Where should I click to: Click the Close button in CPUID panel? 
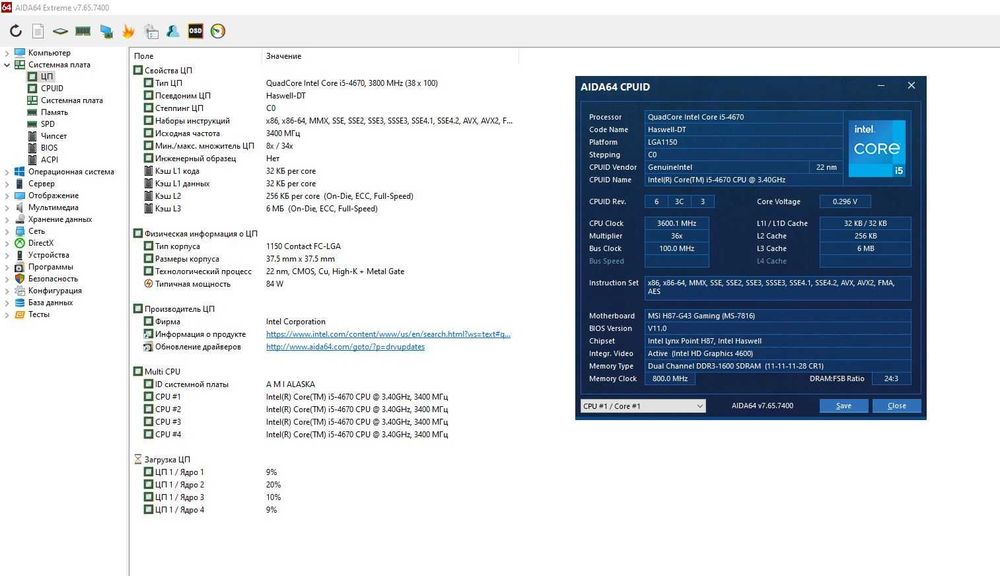click(x=897, y=406)
